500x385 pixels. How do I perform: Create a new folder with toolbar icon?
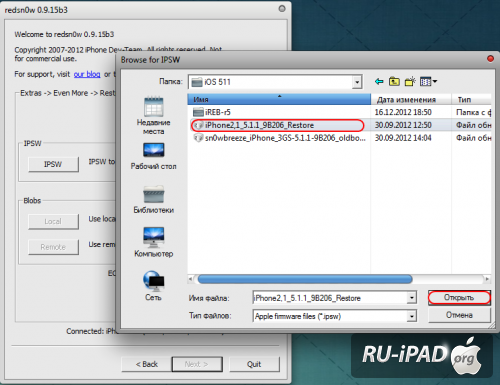click(410, 81)
